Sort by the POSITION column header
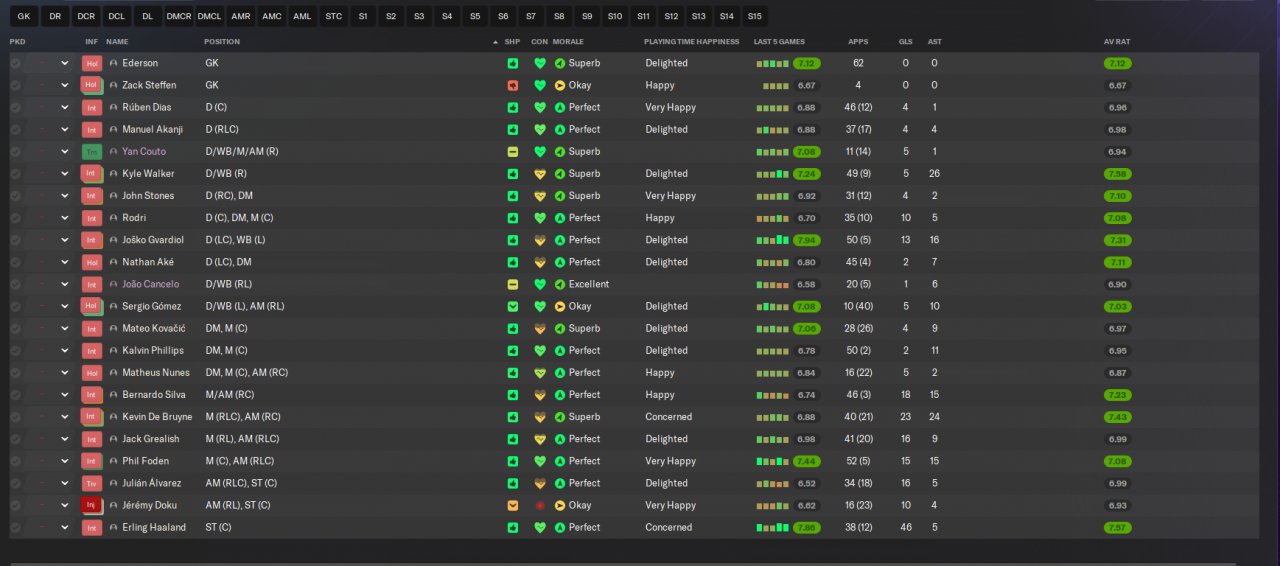The height and width of the screenshot is (566, 1280). (x=222, y=42)
